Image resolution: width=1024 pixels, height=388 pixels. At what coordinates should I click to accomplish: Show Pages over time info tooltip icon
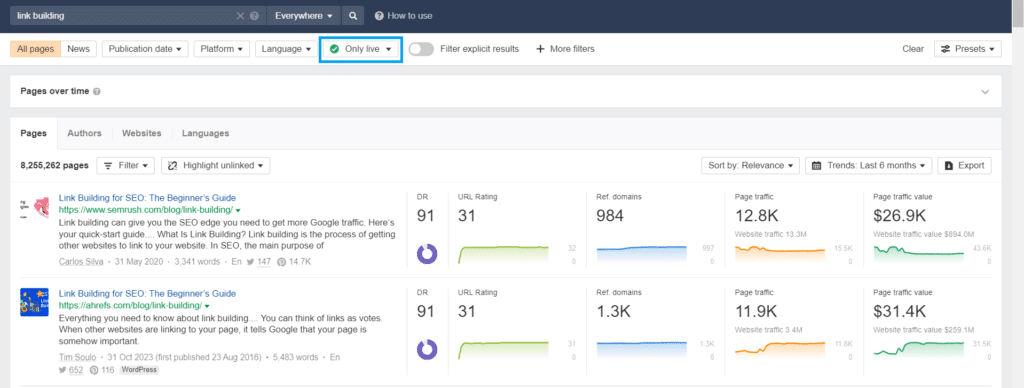[97, 91]
